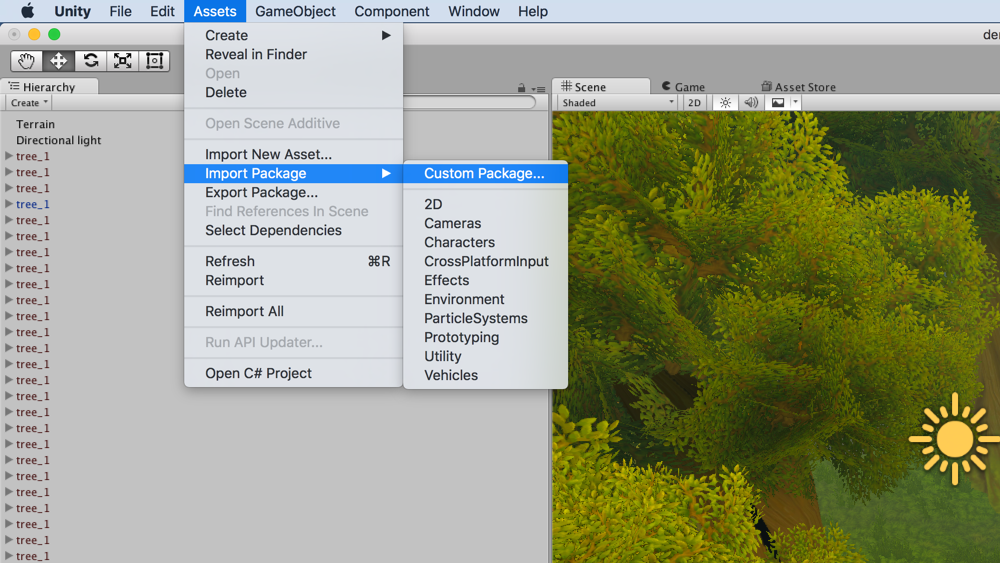This screenshot has height=563, width=1000.
Task: Choose Export Package...
Action: pos(293,193)
